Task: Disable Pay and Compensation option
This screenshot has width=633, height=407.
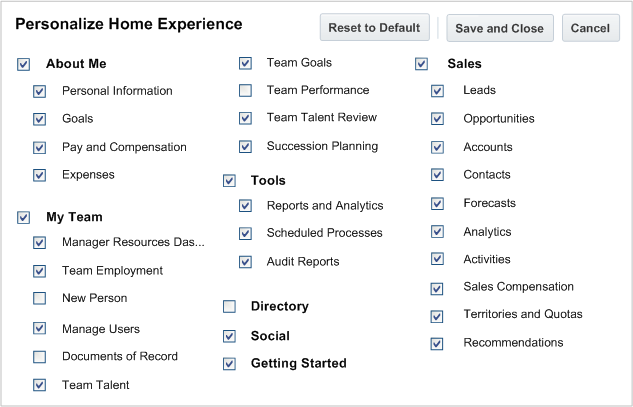Action: click(40, 148)
